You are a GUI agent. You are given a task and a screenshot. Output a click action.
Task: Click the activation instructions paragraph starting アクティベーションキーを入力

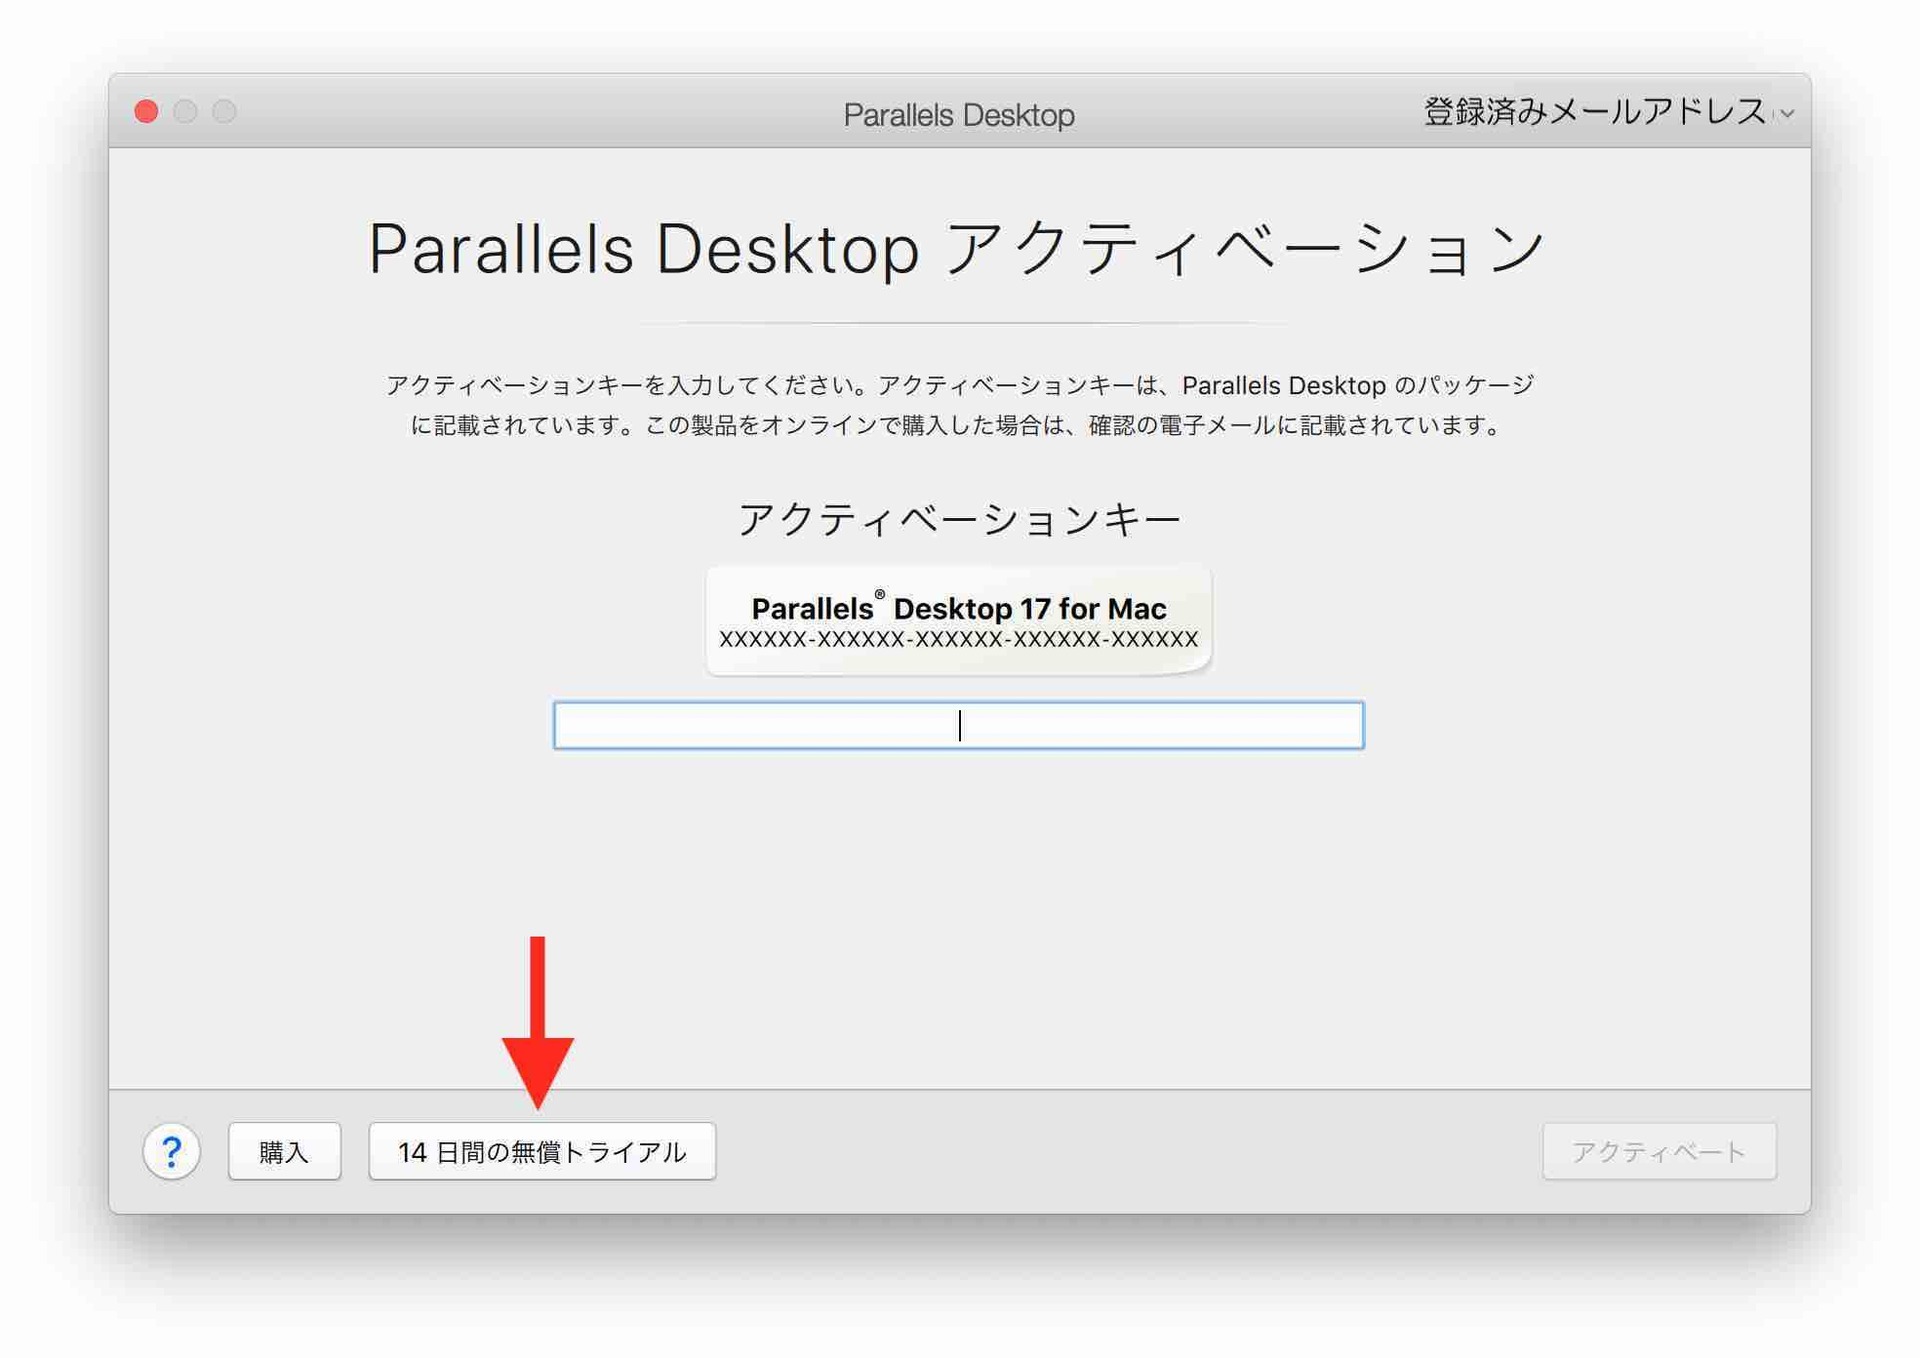point(958,405)
